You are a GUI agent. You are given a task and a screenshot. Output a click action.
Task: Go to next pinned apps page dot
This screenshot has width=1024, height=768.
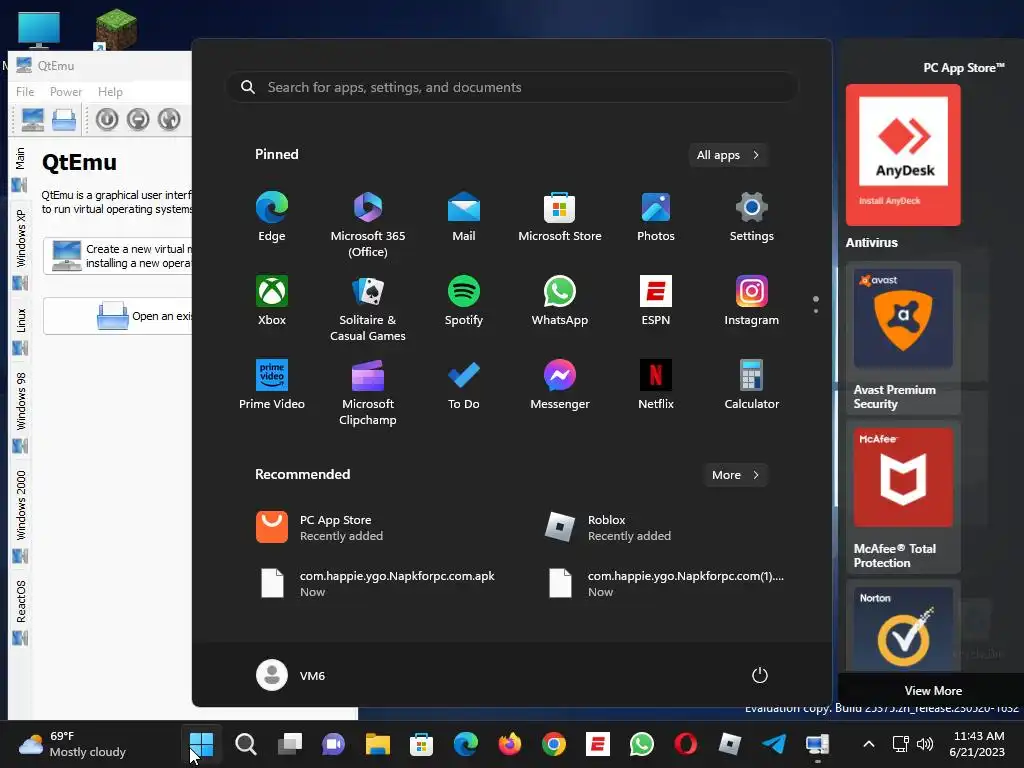[x=816, y=311]
